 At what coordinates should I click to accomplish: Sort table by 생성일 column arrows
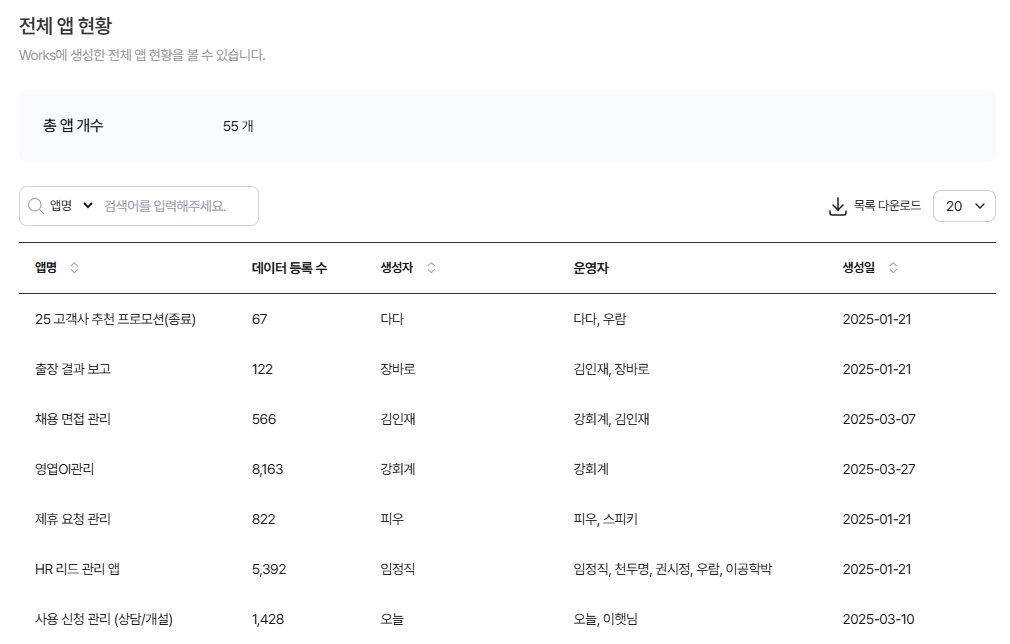[893, 268]
